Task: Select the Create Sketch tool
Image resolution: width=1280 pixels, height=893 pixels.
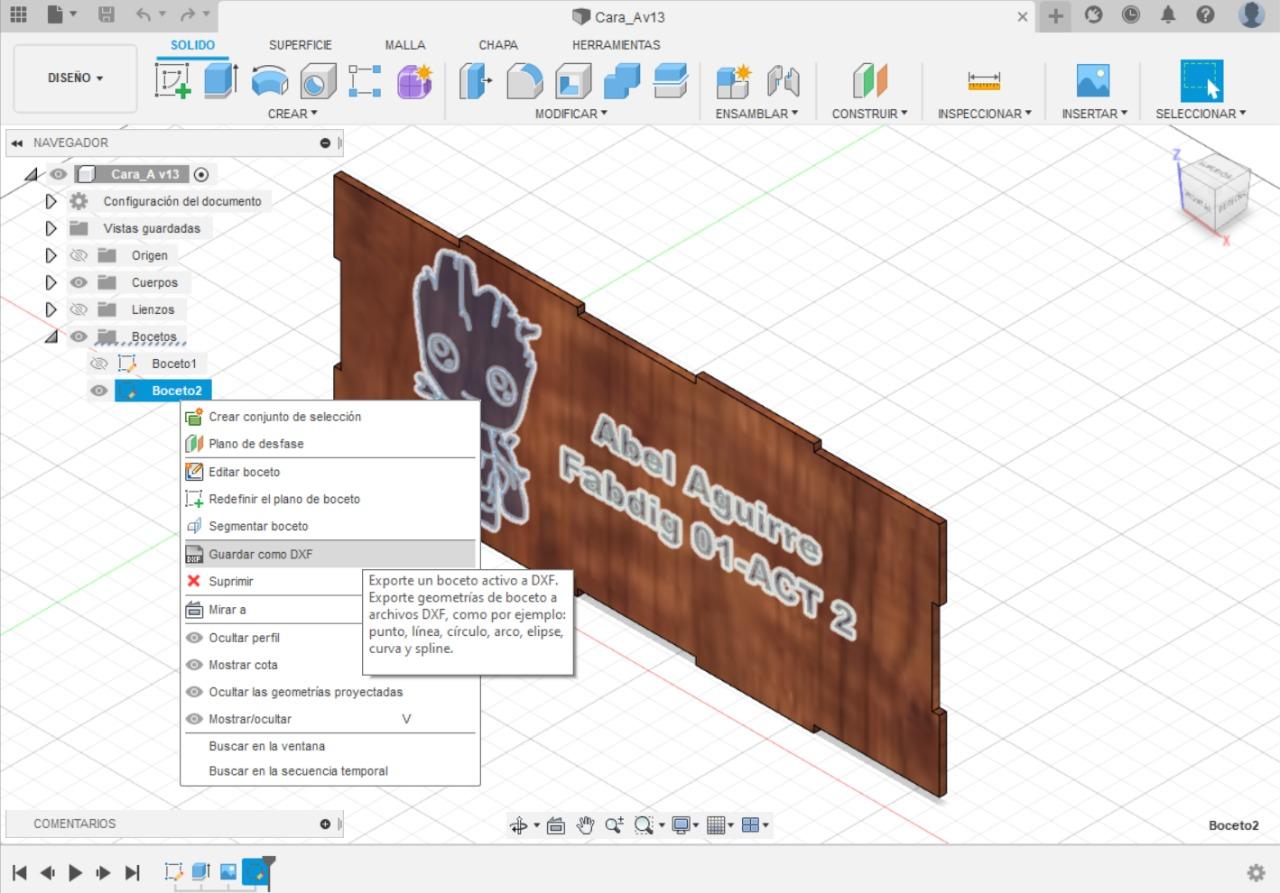Action: coord(173,81)
